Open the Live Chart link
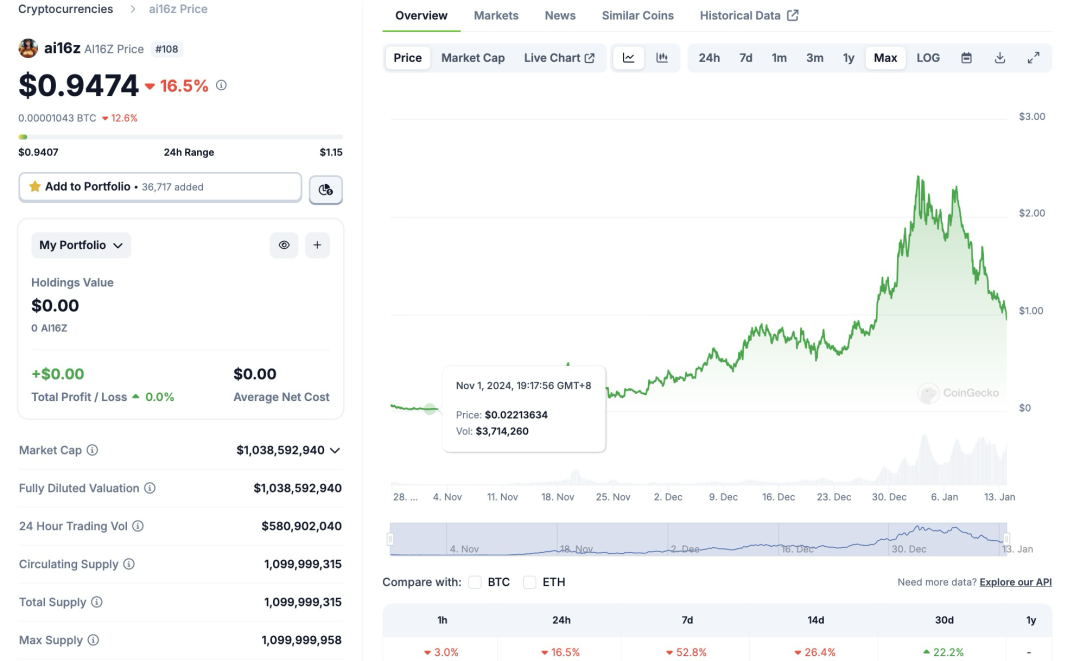Viewport: 1080px width, 661px height. coord(559,58)
